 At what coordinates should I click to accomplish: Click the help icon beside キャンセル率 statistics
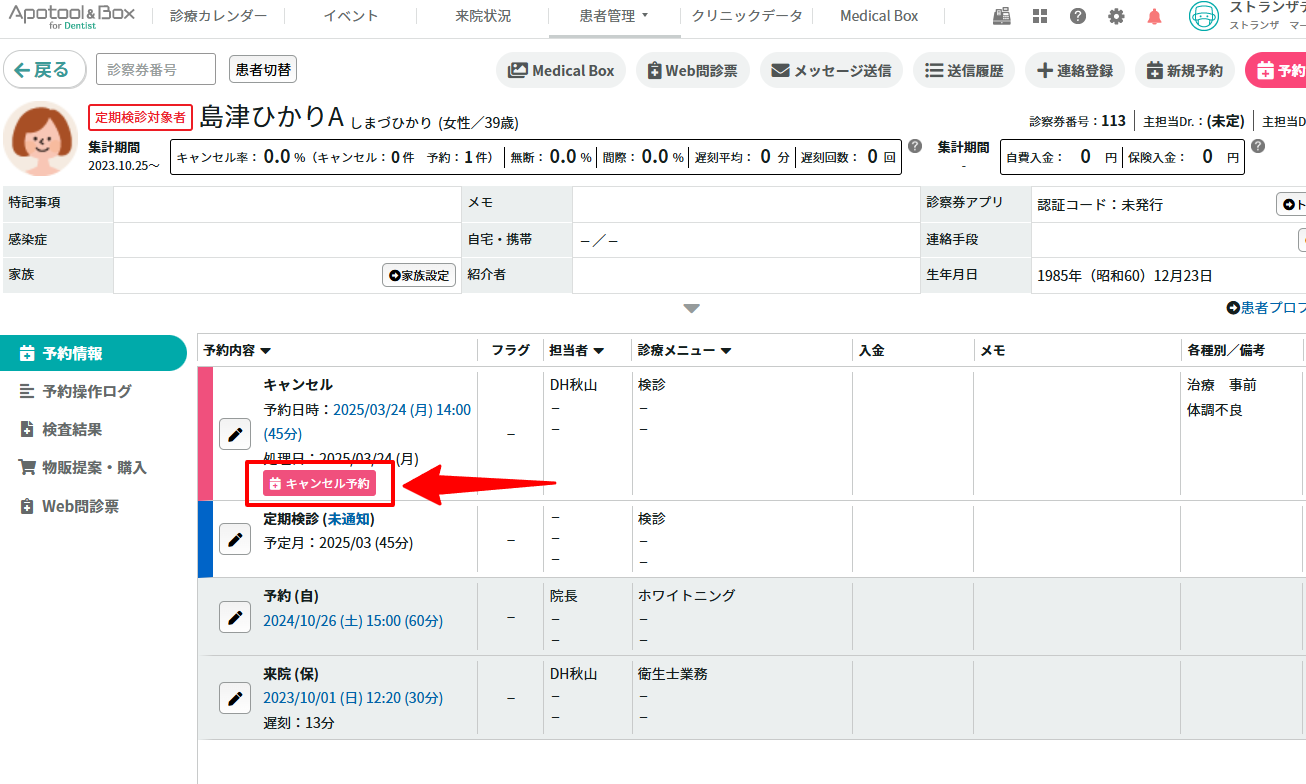tap(914, 147)
